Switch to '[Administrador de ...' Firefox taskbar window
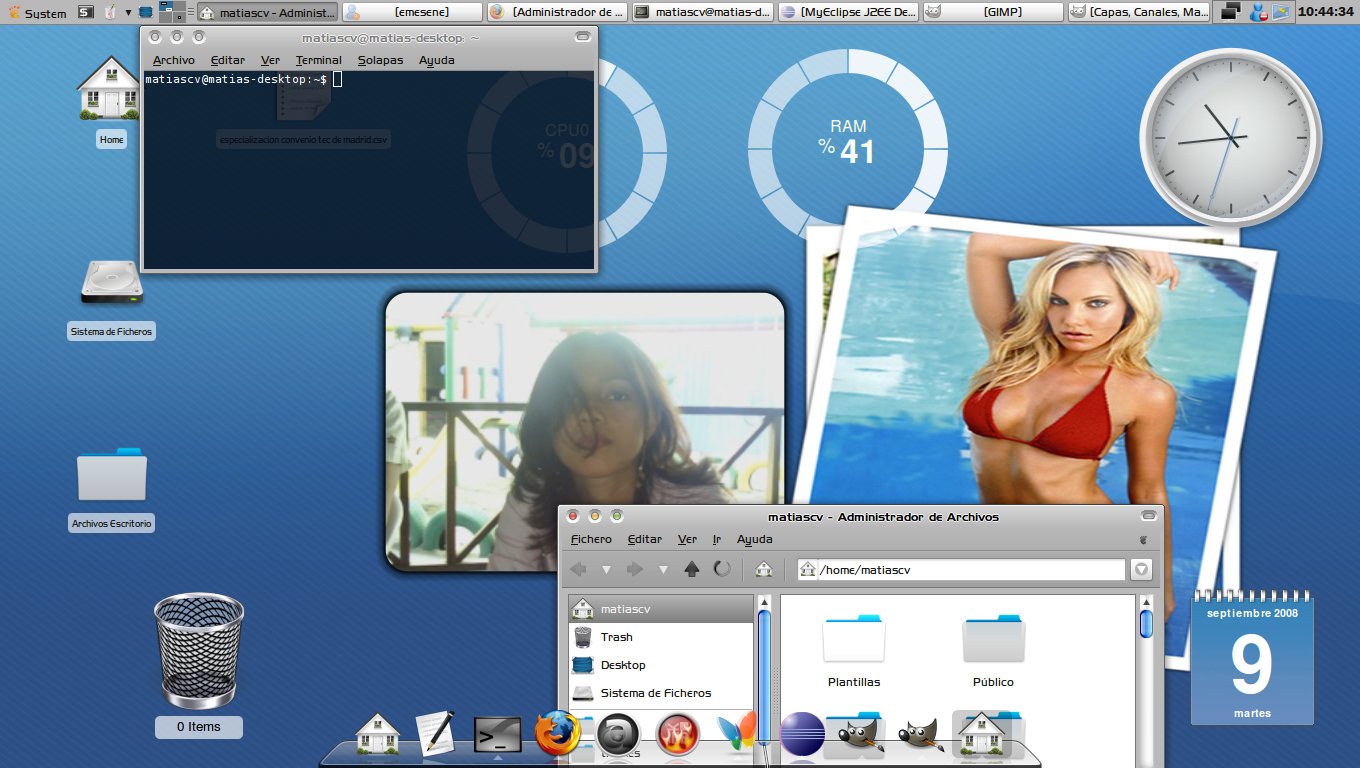 (x=558, y=13)
